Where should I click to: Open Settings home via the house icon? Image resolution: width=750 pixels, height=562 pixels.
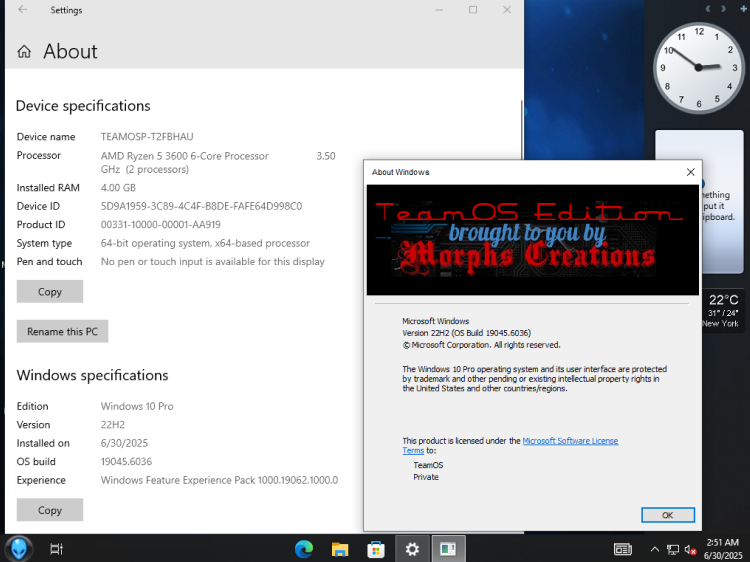(x=24, y=51)
